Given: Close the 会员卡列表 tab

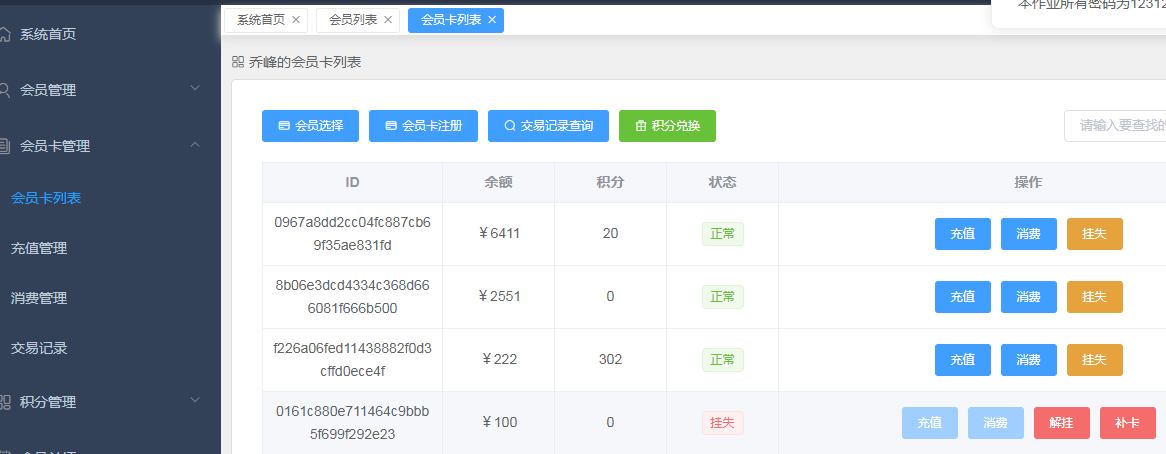Looking at the screenshot, I should 492,20.
